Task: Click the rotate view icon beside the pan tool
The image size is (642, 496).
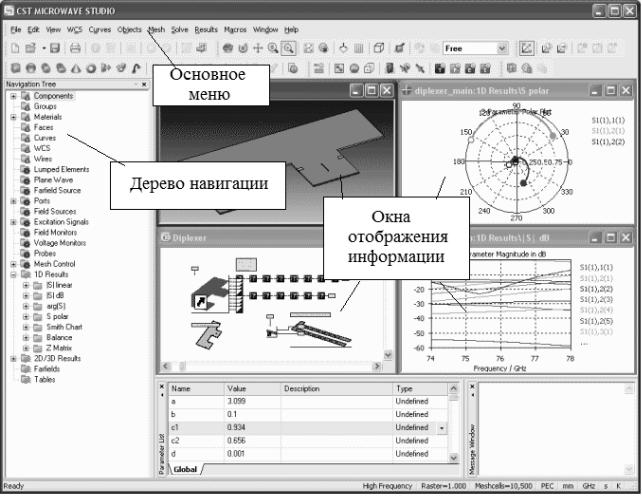Action: point(243,48)
